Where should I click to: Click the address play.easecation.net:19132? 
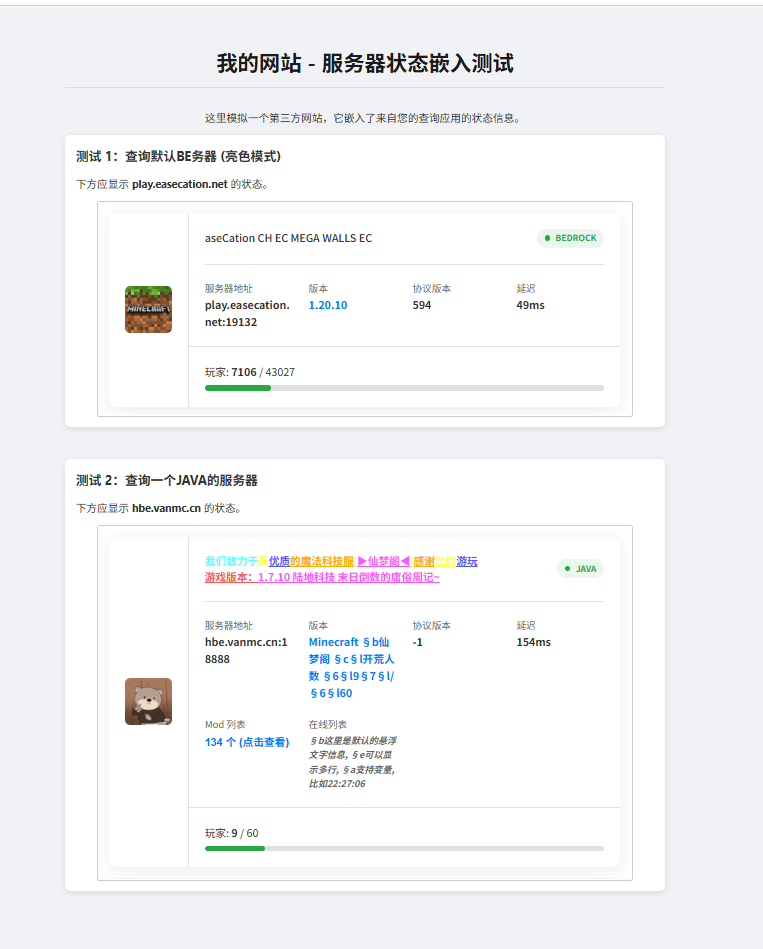pos(247,314)
